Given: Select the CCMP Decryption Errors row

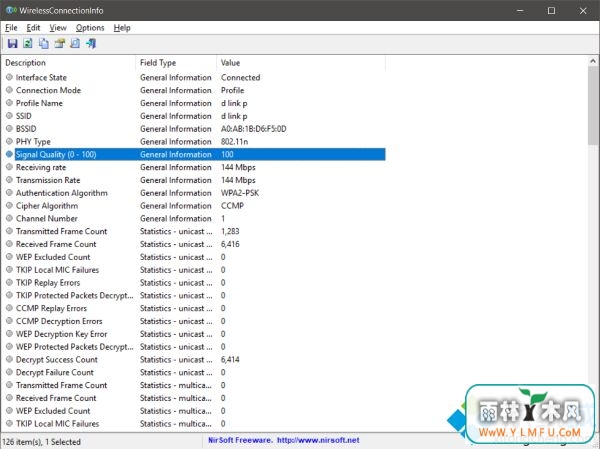Looking at the screenshot, I should click(x=194, y=321).
